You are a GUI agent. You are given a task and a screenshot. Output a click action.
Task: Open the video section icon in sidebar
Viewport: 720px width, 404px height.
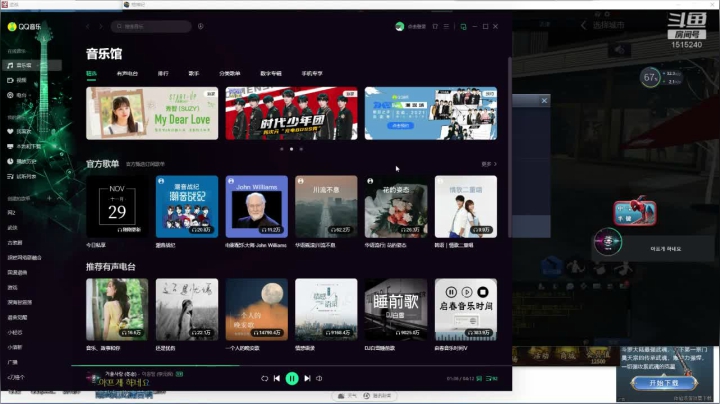click(x=10, y=80)
